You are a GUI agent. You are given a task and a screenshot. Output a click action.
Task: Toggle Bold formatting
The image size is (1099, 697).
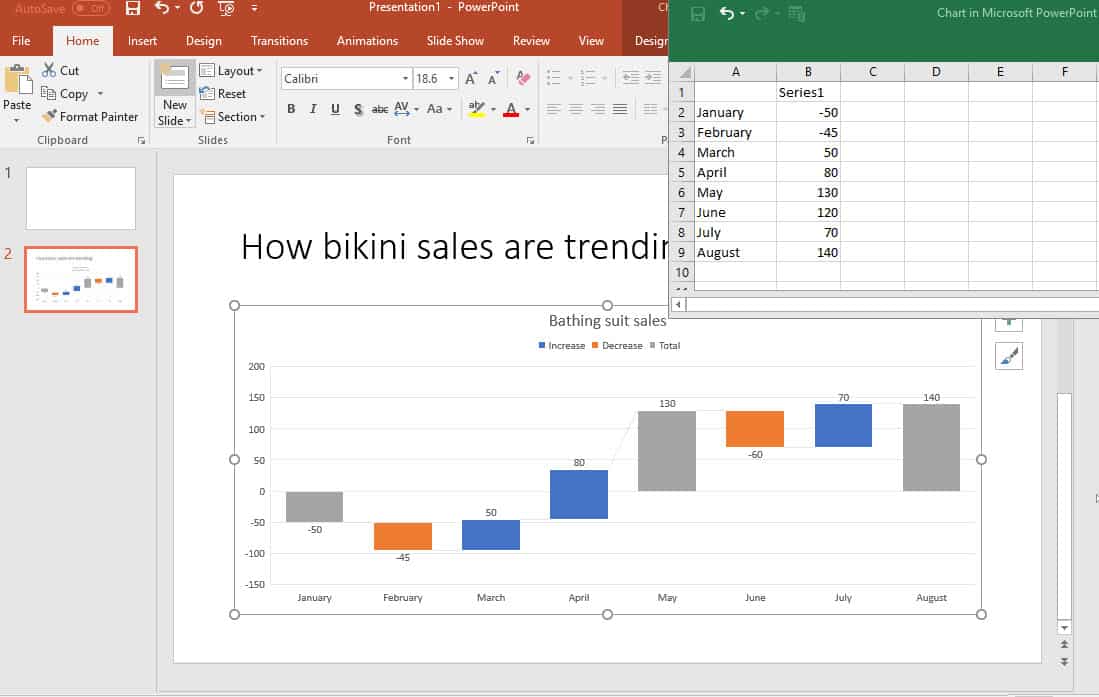(291, 109)
